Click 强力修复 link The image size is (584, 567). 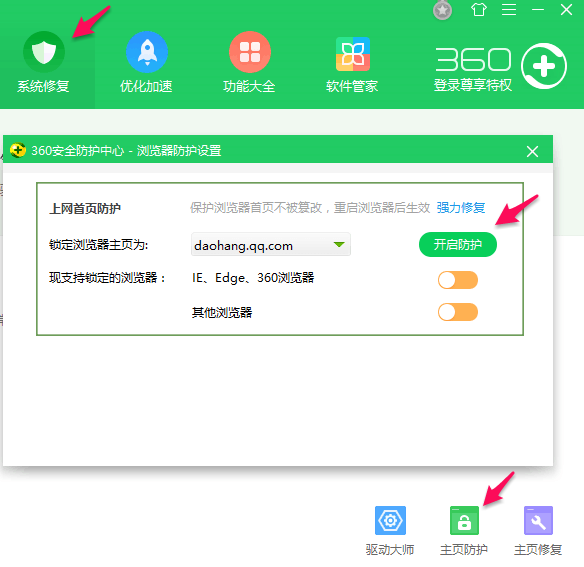coord(461,208)
